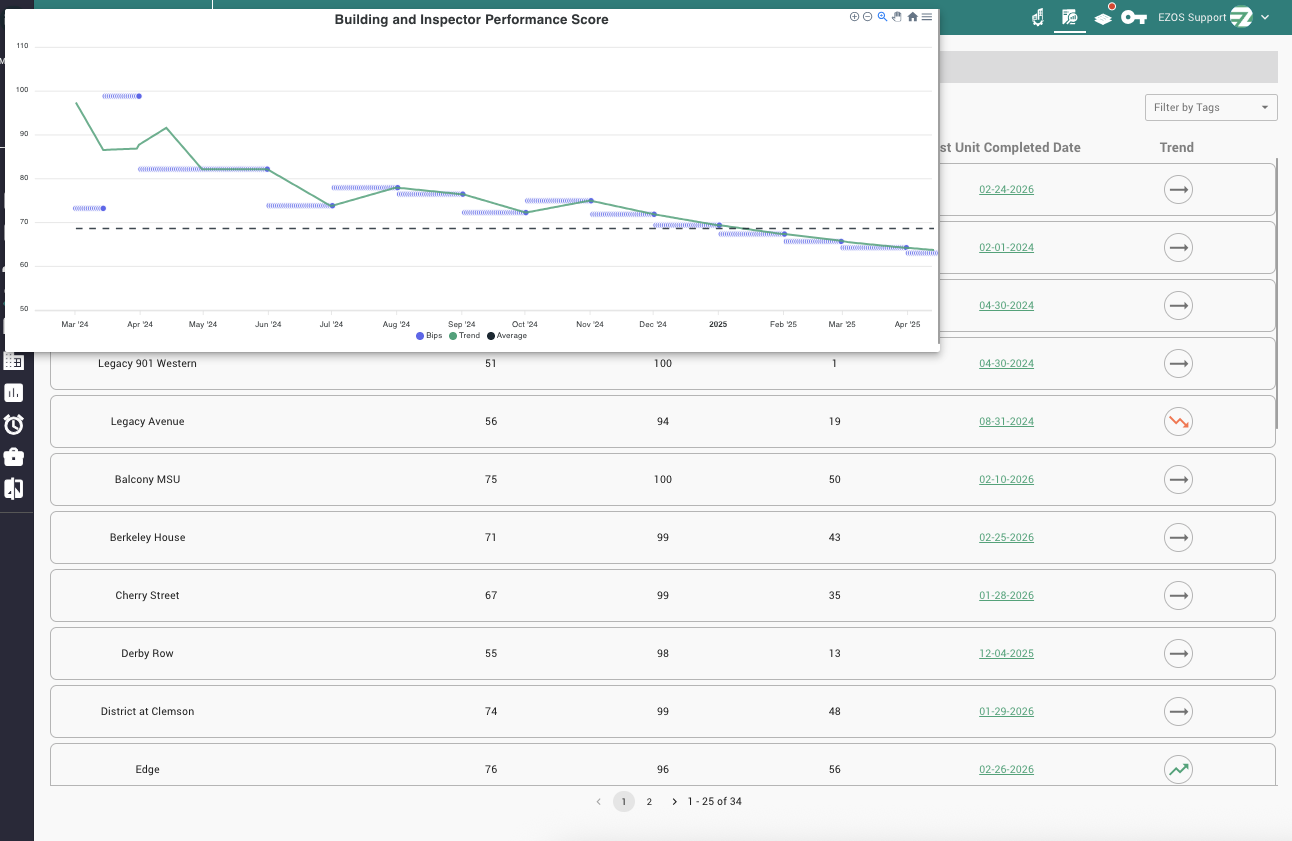1292x841 pixels.
Task: Click the key icon in header
Action: [1133, 17]
